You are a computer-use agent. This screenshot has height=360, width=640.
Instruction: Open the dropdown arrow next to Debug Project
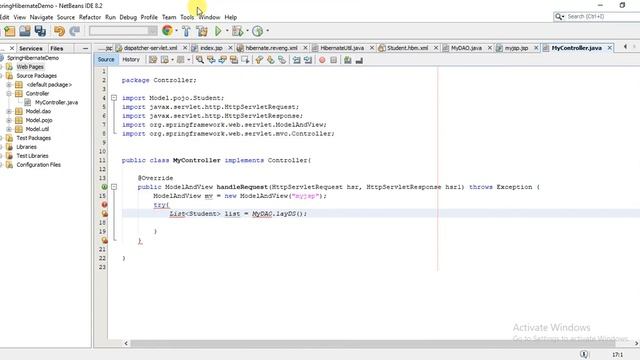247,31
